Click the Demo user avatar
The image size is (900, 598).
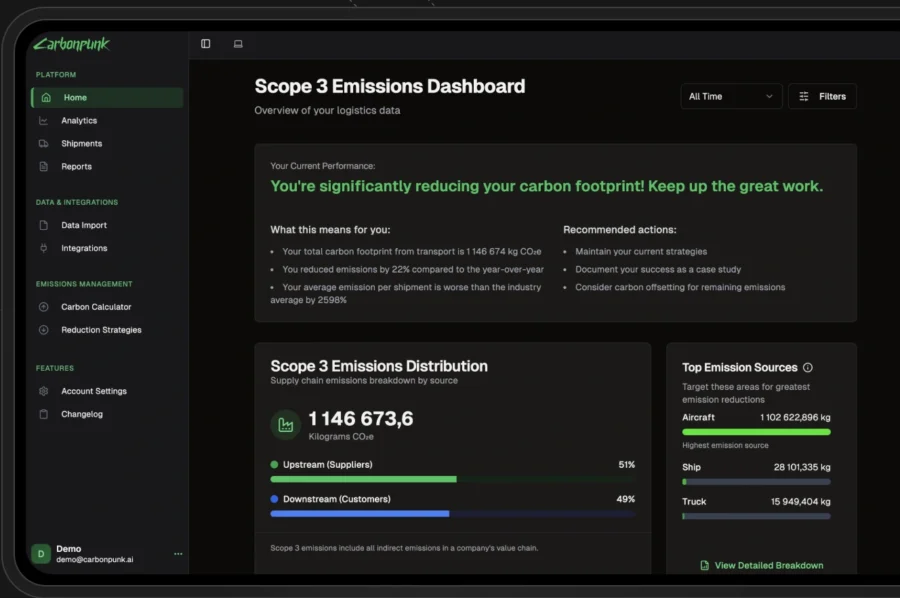(x=41, y=554)
